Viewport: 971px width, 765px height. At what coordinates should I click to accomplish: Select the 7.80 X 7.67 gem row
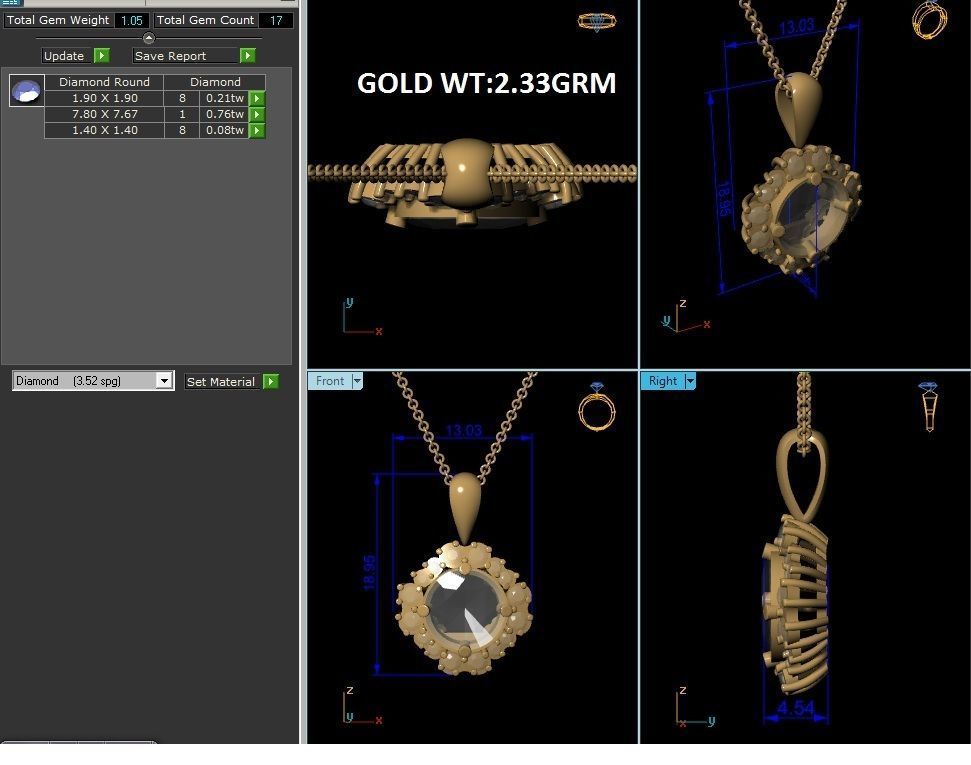click(155, 114)
